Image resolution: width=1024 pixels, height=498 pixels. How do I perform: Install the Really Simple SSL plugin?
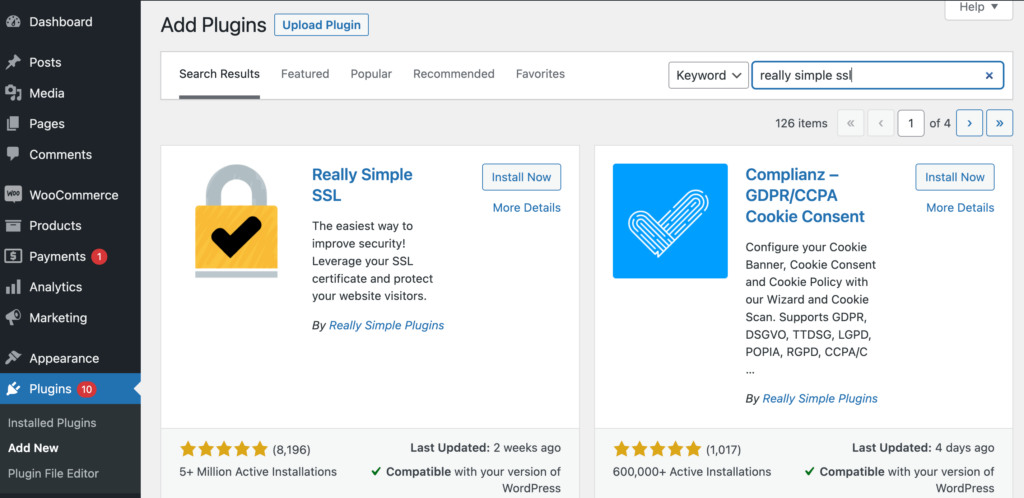pyautogui.click(x=521, y=177)
